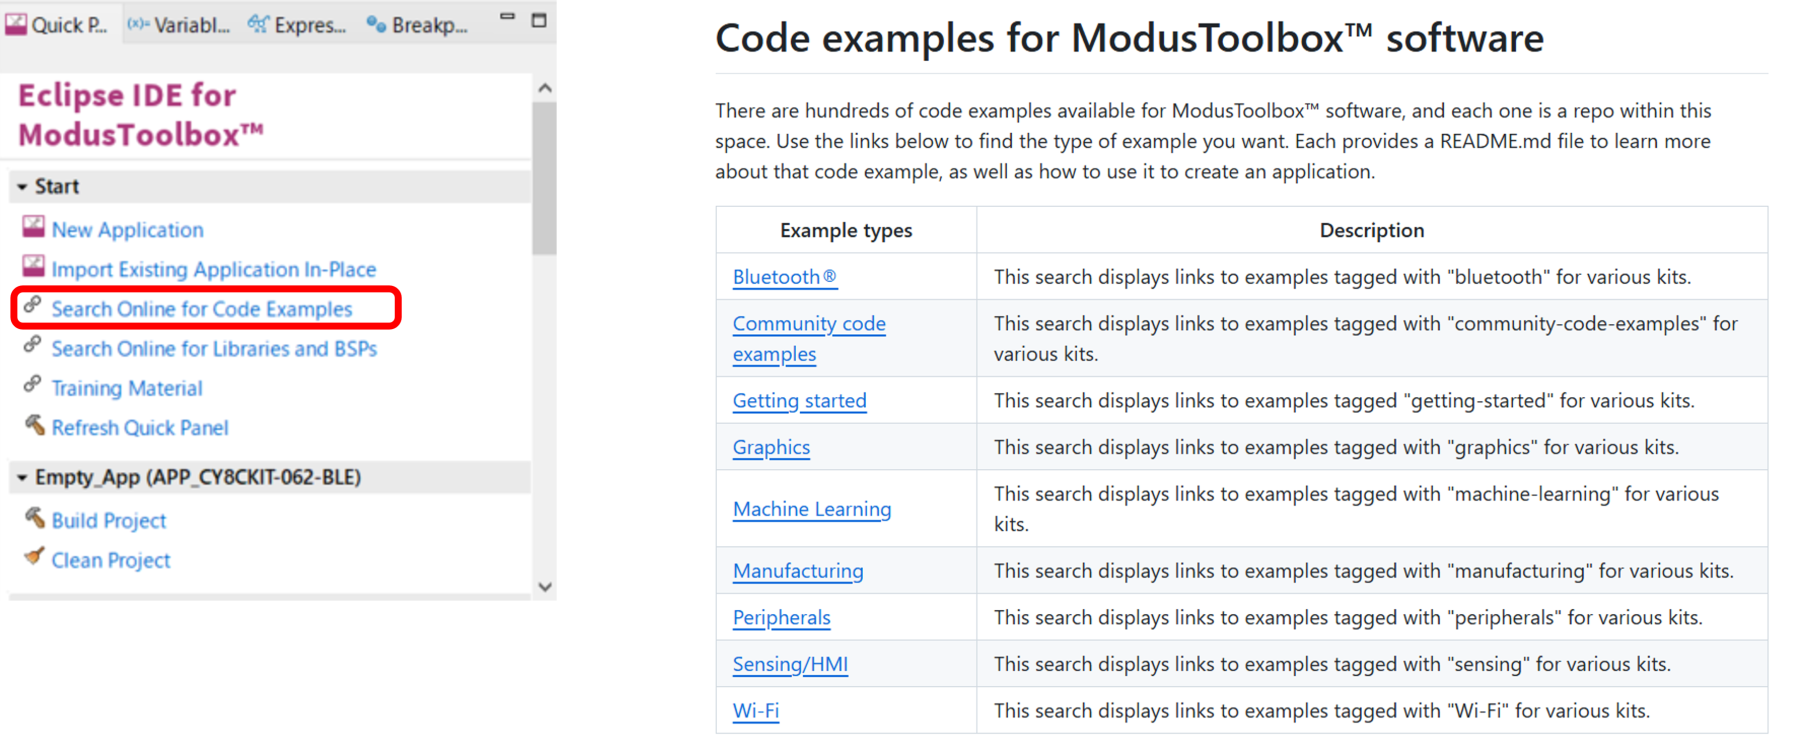Image resolution: width=1800 pixels, height=748 pixels.
Task: Open Search Online for Code Examples
Action: click(202, 309)
